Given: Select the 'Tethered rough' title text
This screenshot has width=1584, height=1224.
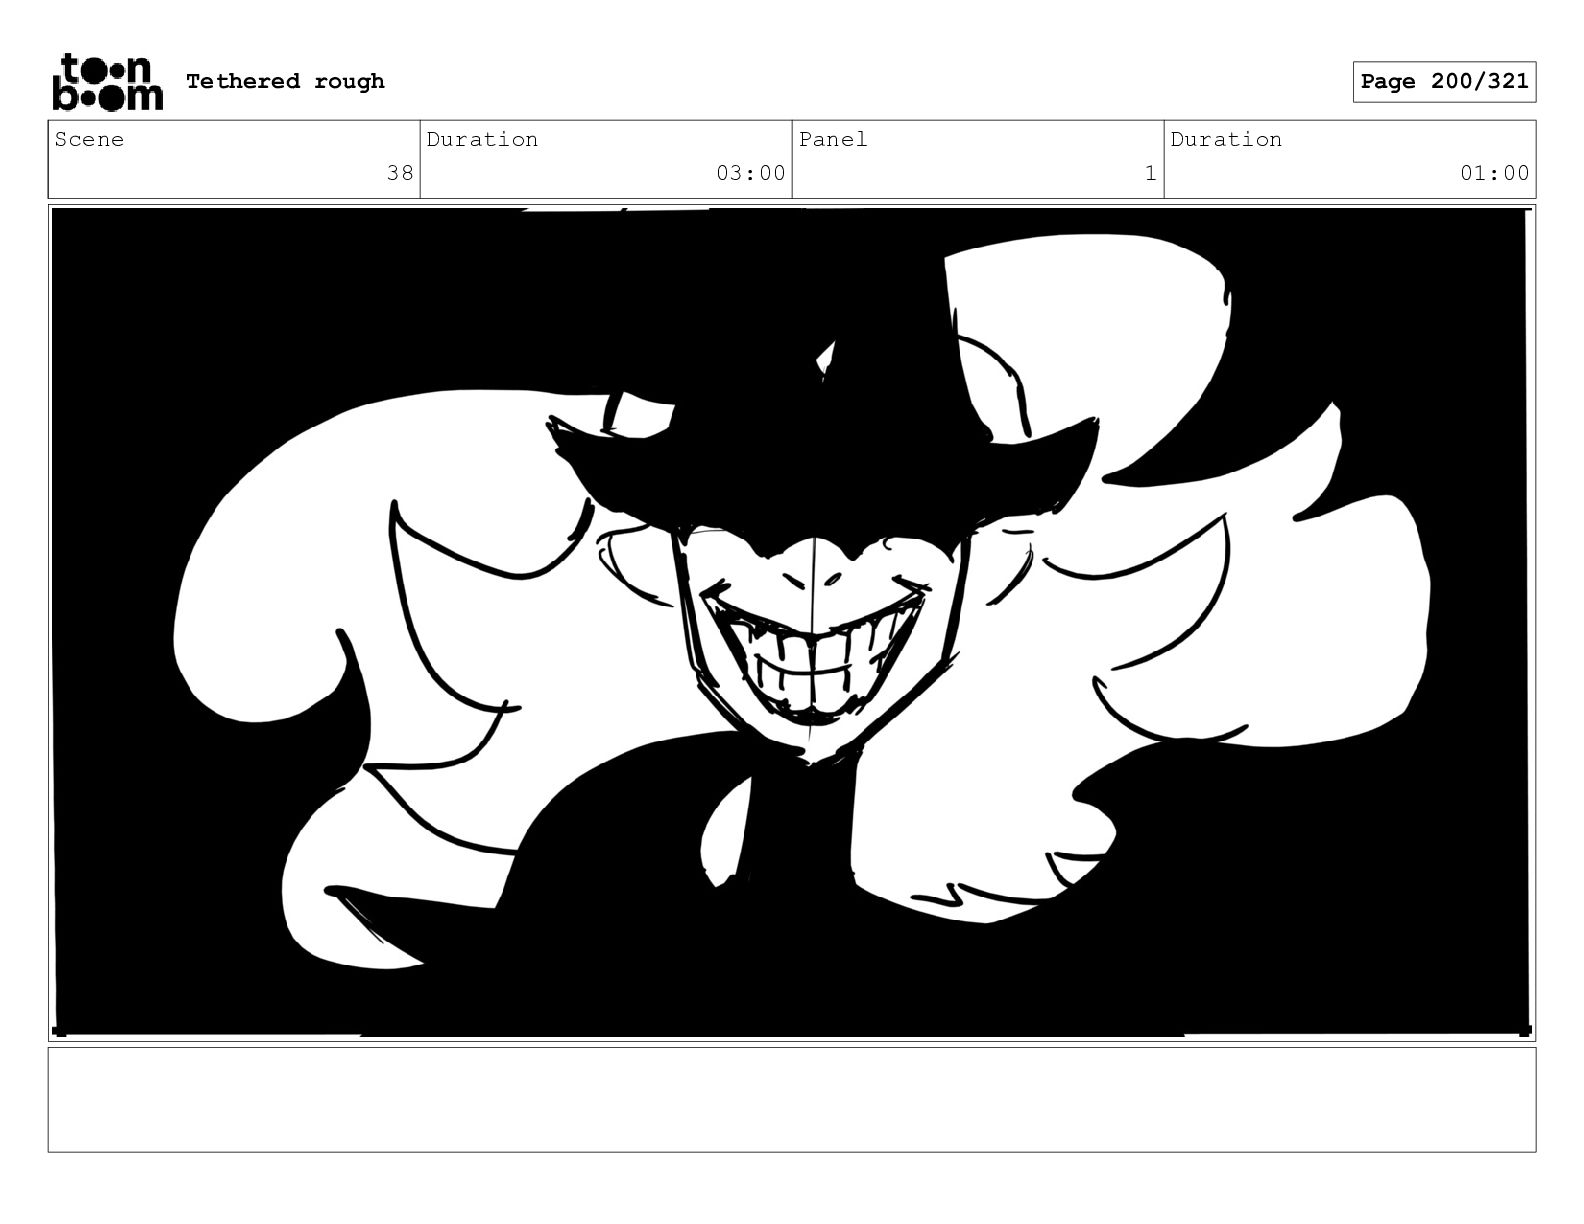Looking at the screenshot, I should coord(285,81).
